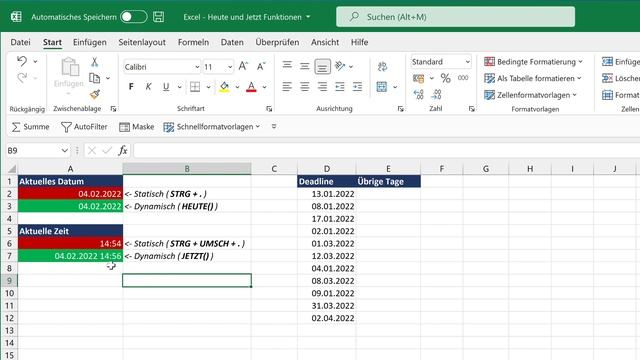The image size is (640, 360).
Task: Switch to the Einfügen ribbon tab
Action: (x=89, y=42)
